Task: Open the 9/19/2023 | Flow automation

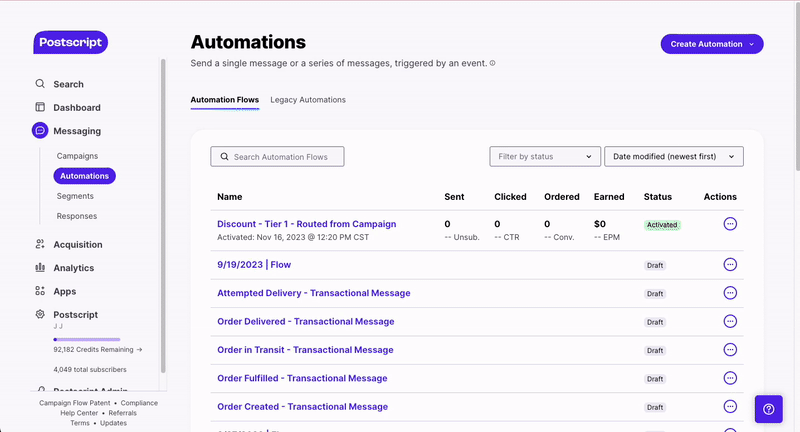Action: pos(254,265)
